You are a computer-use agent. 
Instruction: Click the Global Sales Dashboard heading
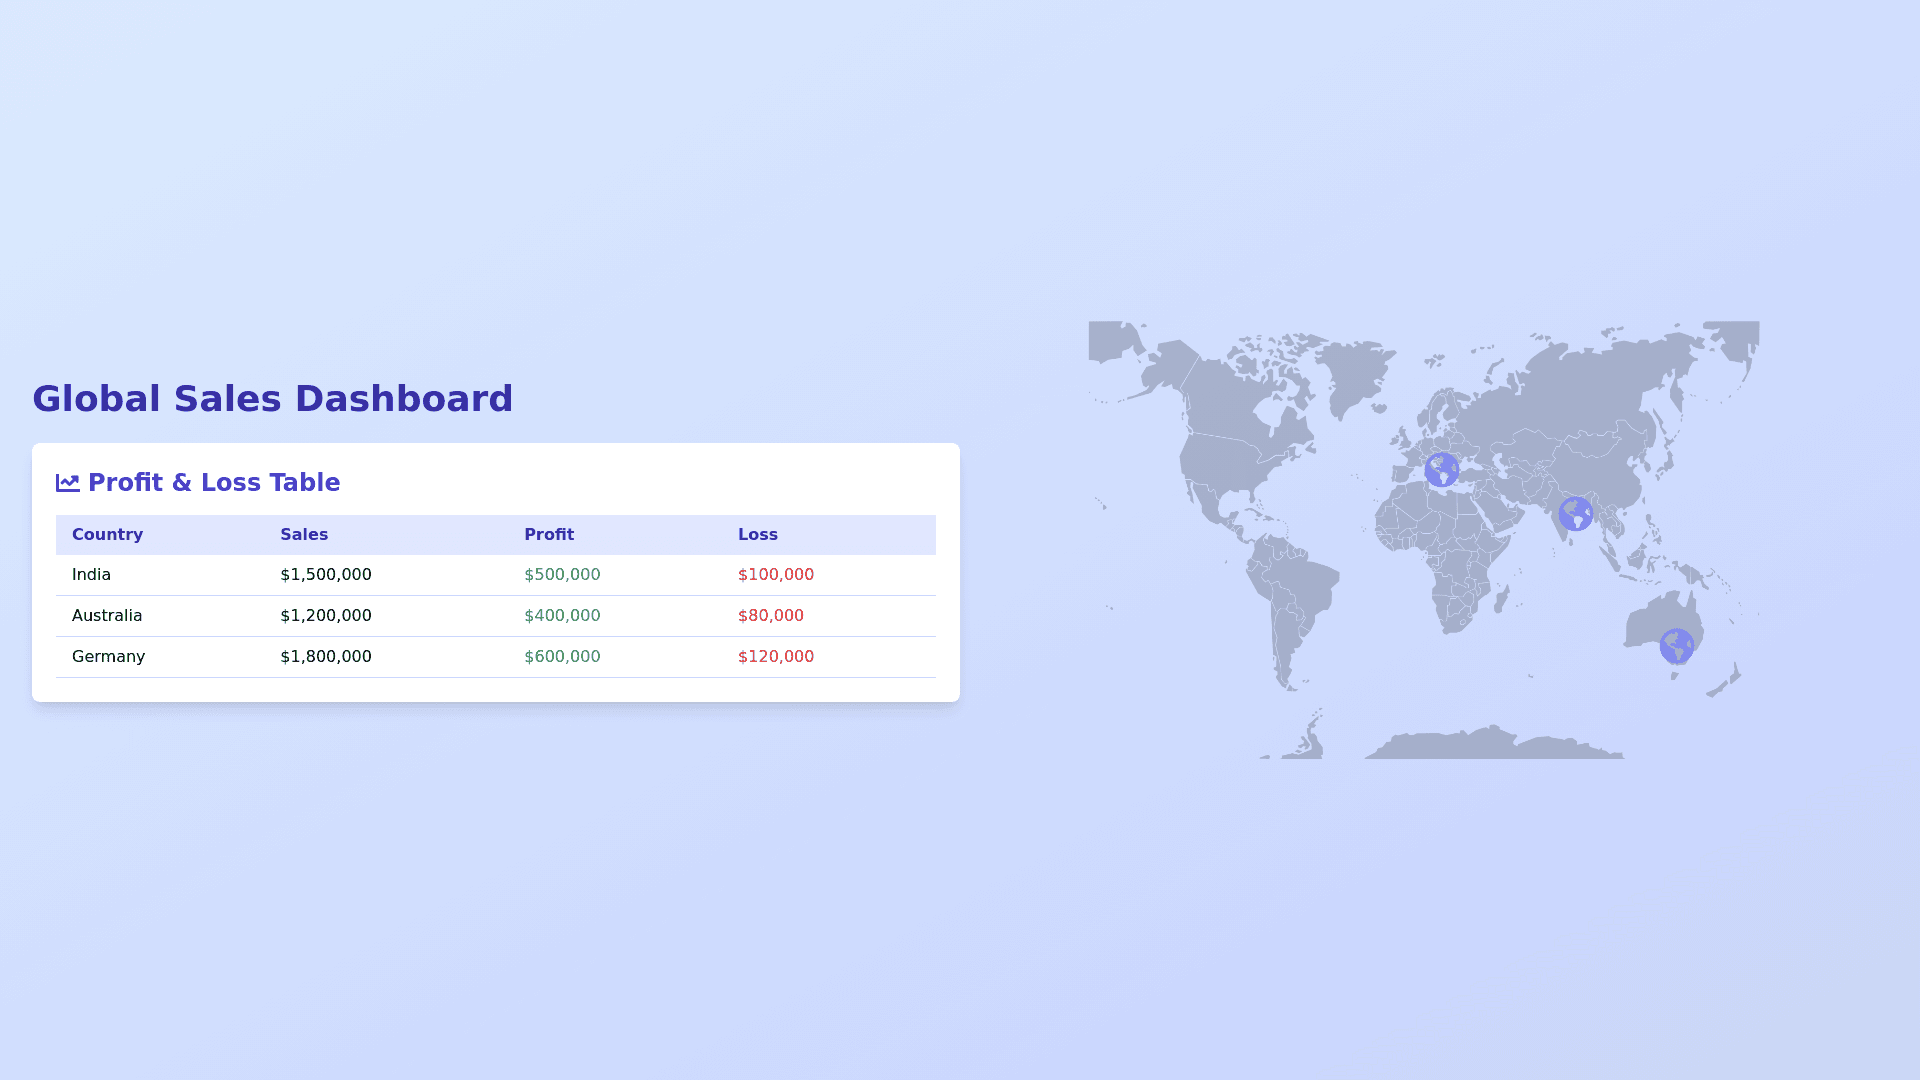(272, 399)
